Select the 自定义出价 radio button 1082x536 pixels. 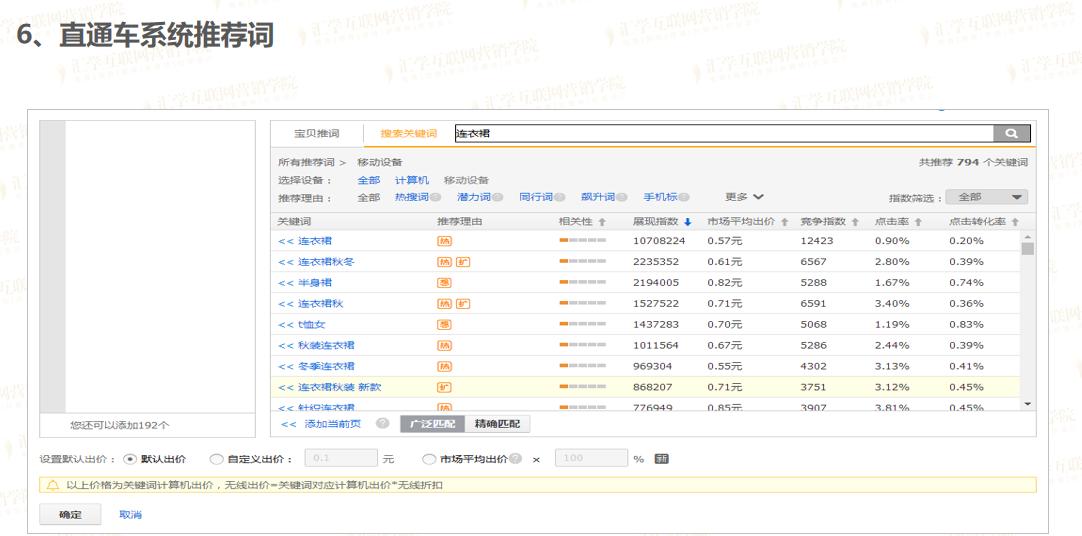pos(216,459)
